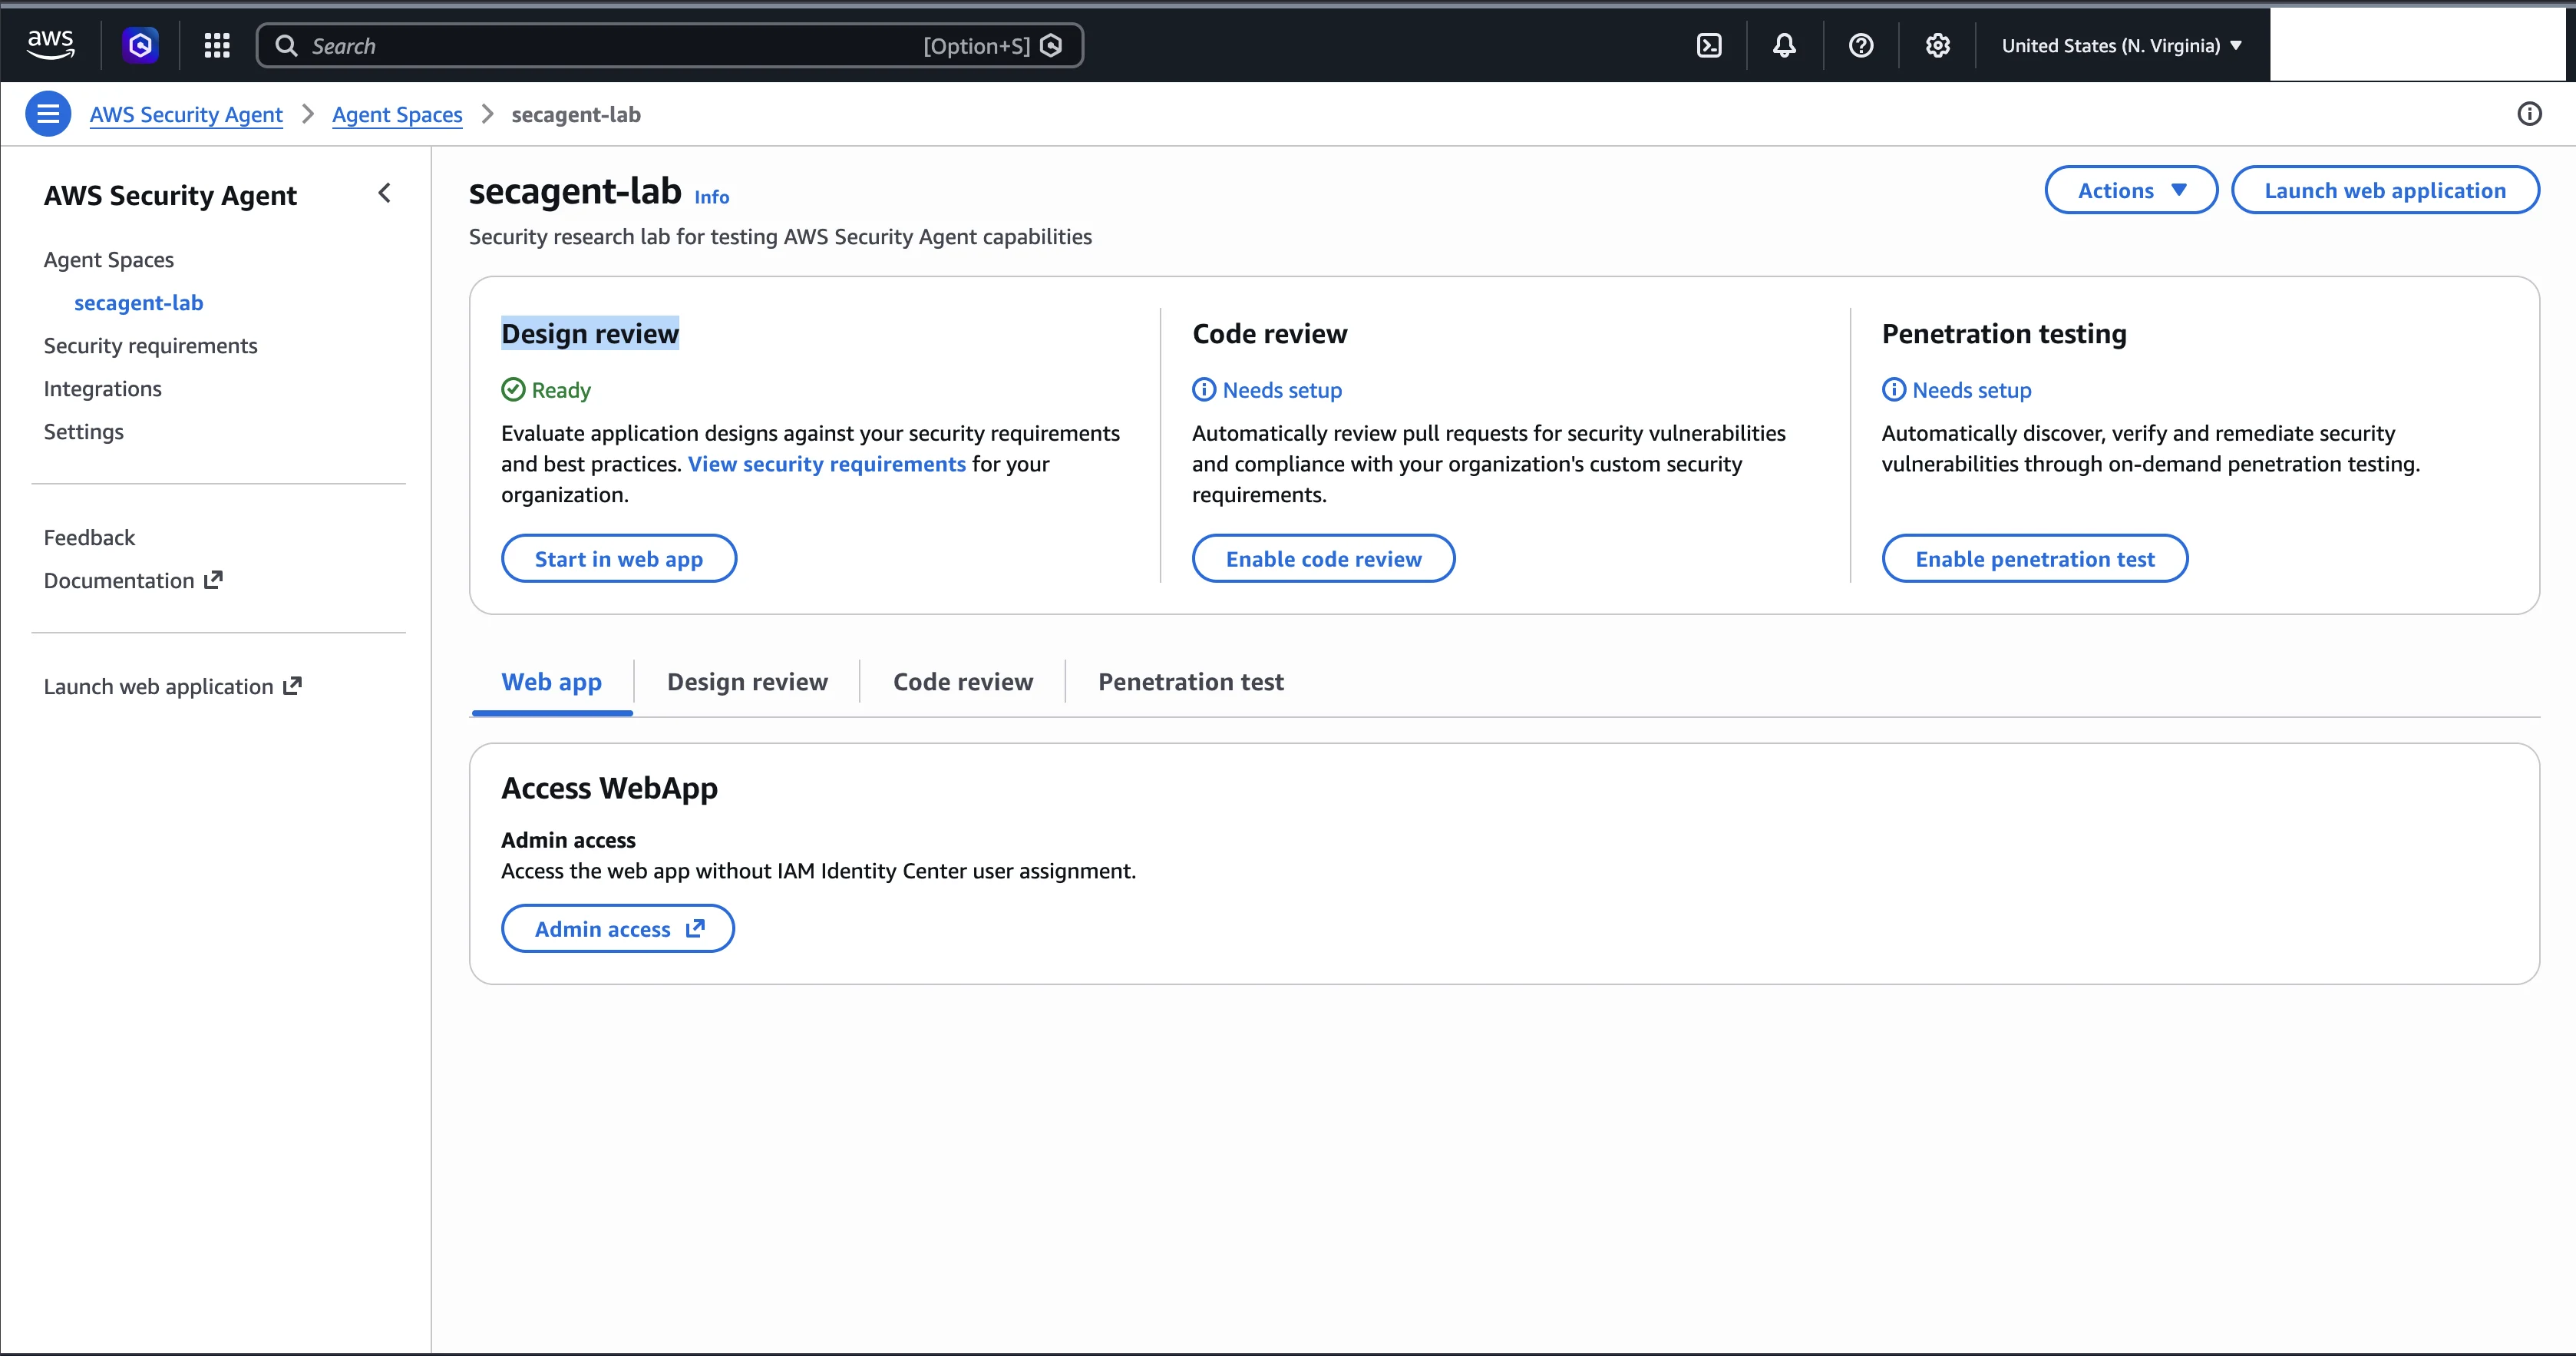This screenshot has height=1356, width=2576.
Task: Click the Admin access button
Action: point(618,929)
